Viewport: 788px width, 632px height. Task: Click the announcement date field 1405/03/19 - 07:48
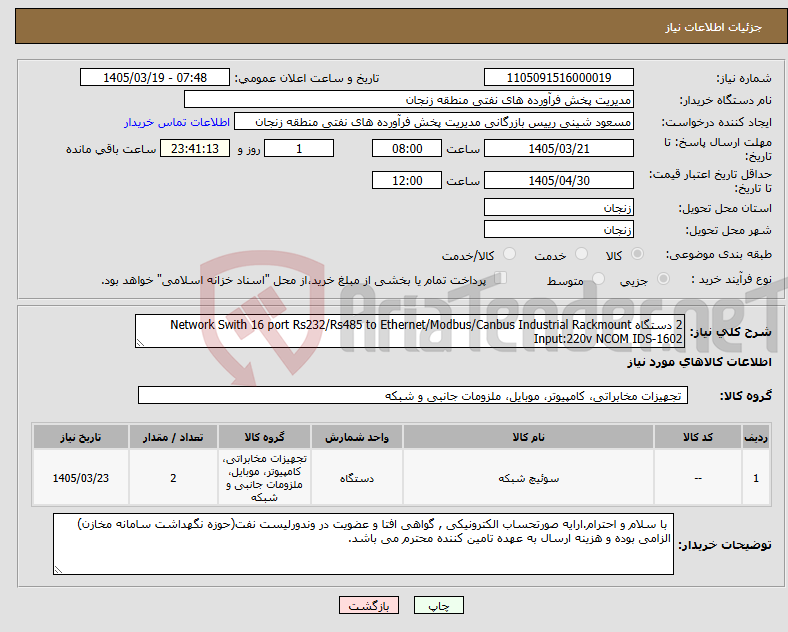[155, 77]
